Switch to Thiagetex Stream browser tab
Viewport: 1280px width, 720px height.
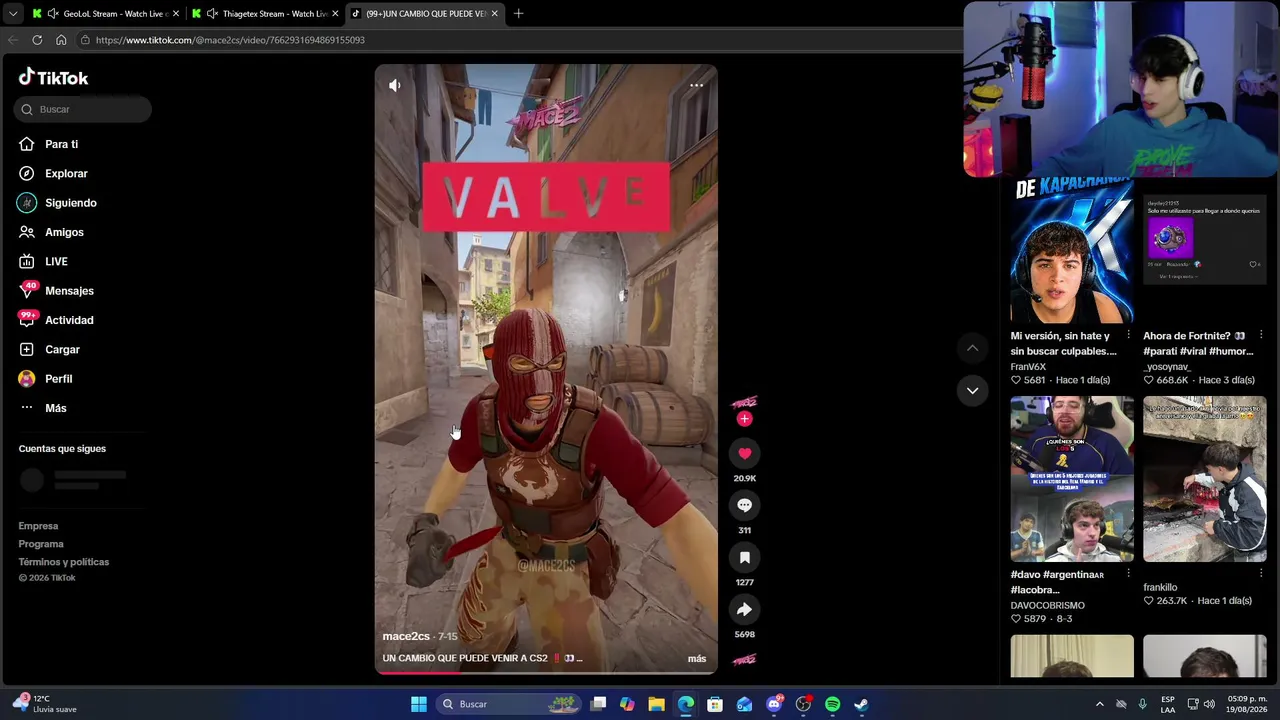point(264,14)
